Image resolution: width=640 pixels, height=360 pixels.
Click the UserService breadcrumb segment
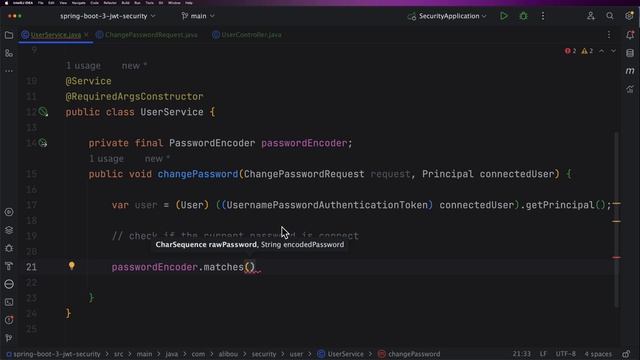pos(345,354)
